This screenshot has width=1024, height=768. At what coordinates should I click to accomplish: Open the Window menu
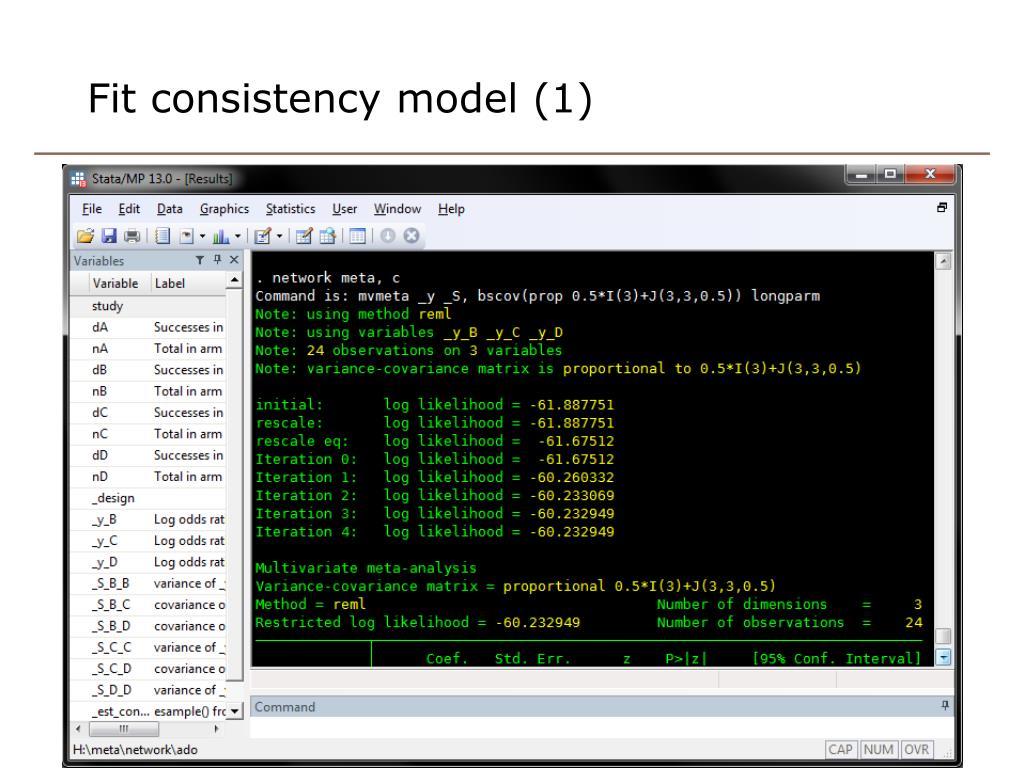click(x=397, y=209)
